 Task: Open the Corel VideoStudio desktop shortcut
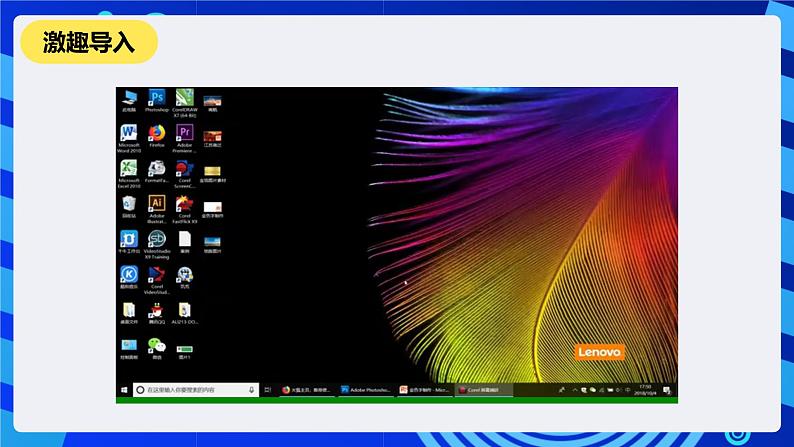pyautogui.click(x=157, y=280)
